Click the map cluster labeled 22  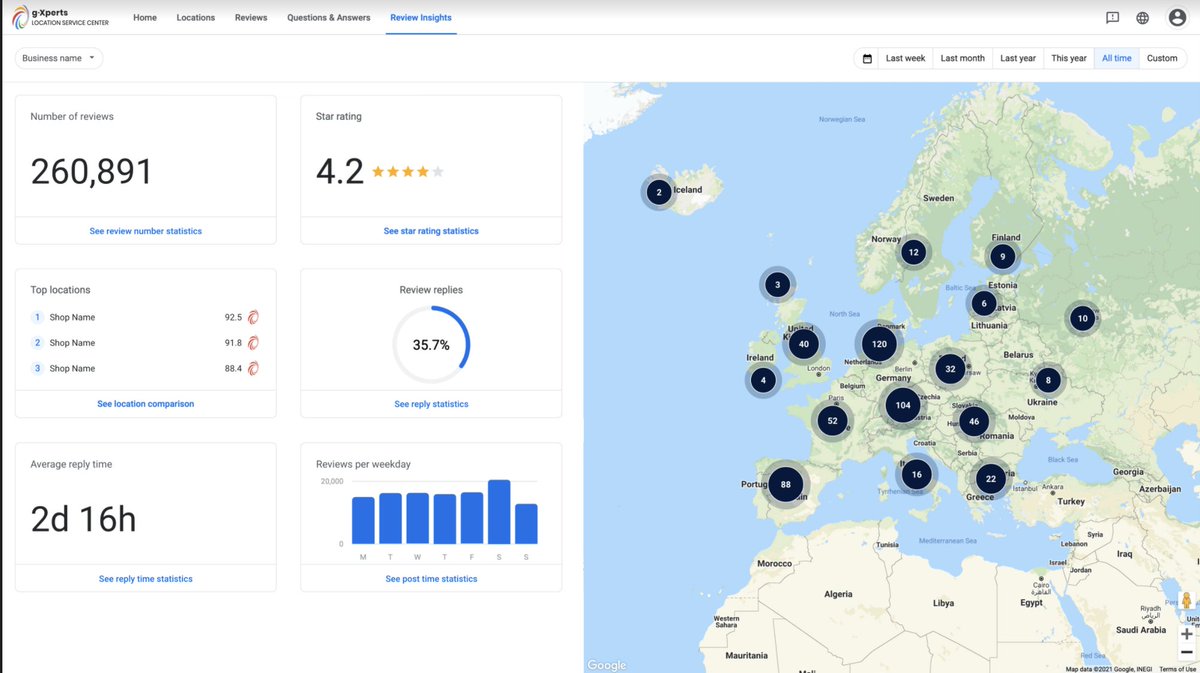click(990, 479)
